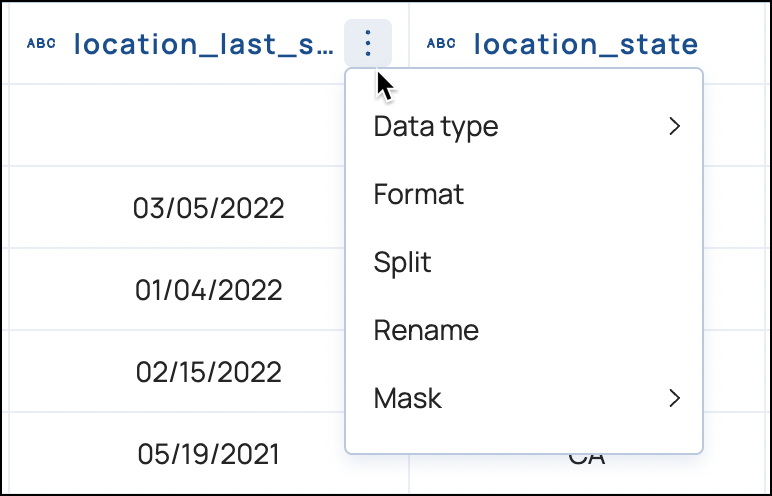Open the Mask submenu

tap(408, 398)
